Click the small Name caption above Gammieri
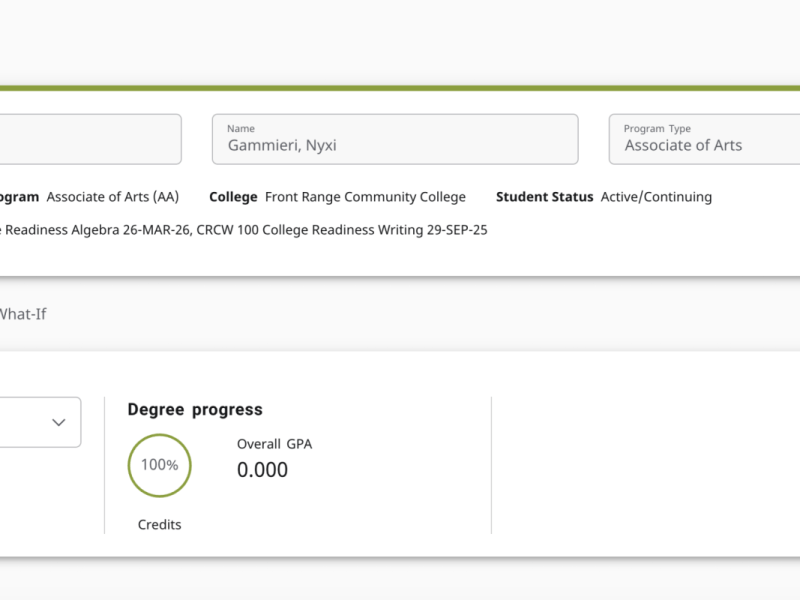This screenshot has height=600, width=800. click(x=241, y=129)
